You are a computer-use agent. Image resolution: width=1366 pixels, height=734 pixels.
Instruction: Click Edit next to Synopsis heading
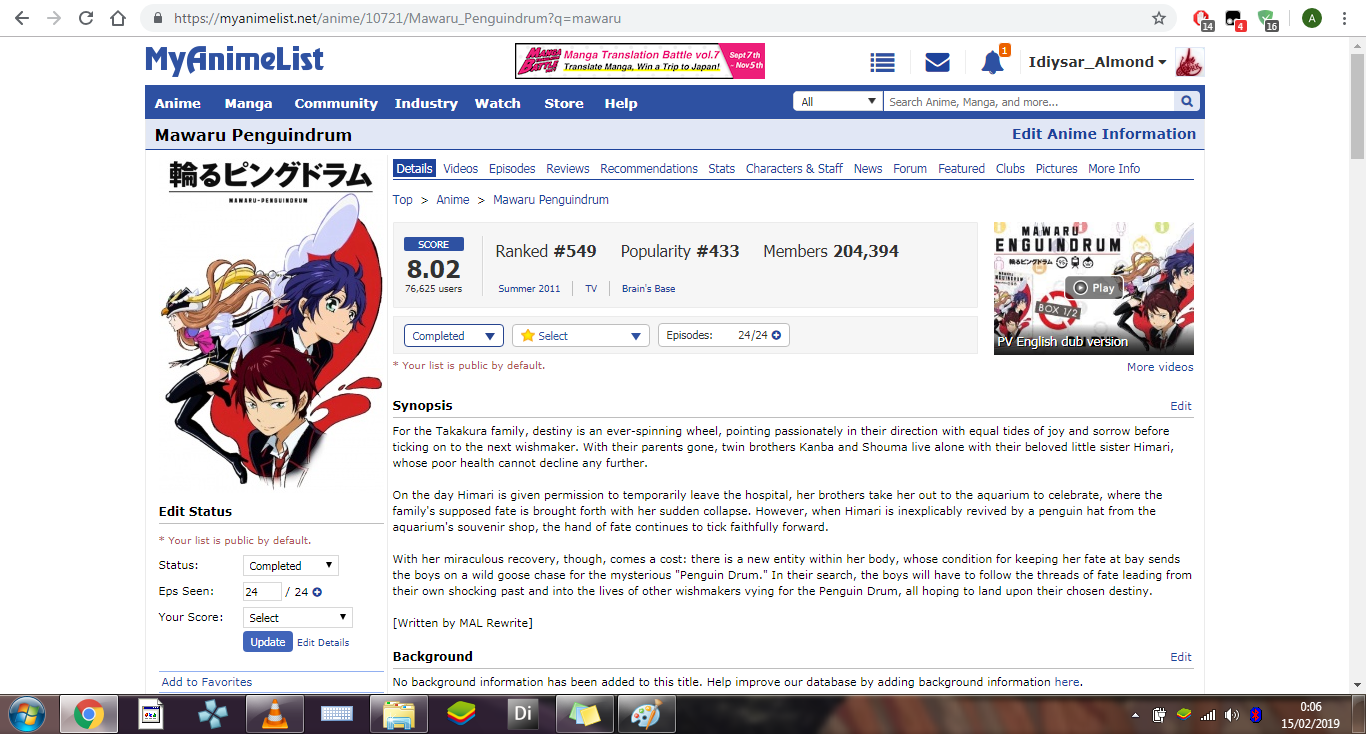[1181, 406]
